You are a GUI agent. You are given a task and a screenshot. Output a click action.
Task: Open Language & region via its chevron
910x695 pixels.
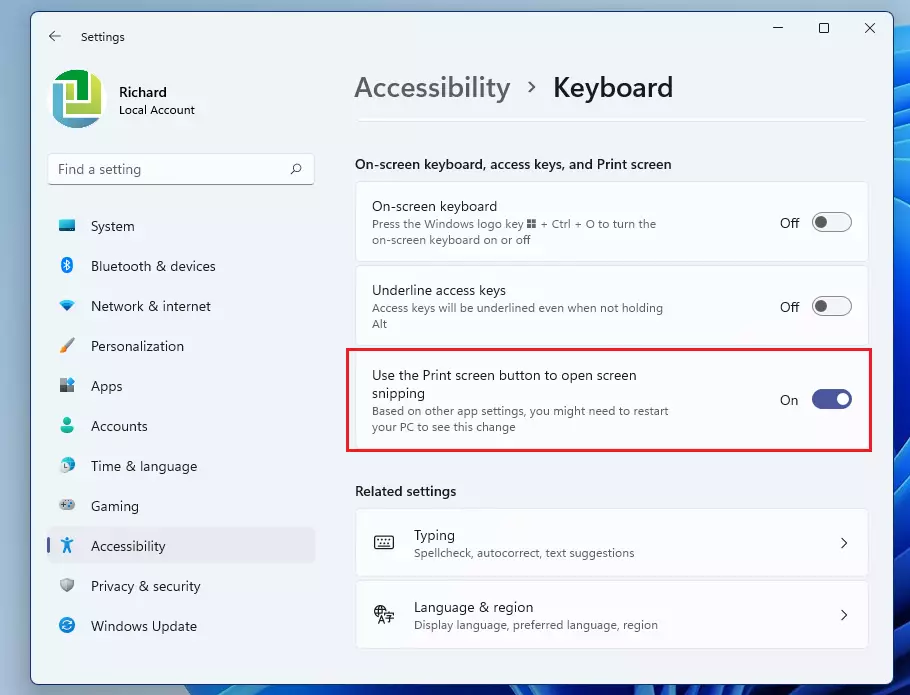click(x=844, y=615)
